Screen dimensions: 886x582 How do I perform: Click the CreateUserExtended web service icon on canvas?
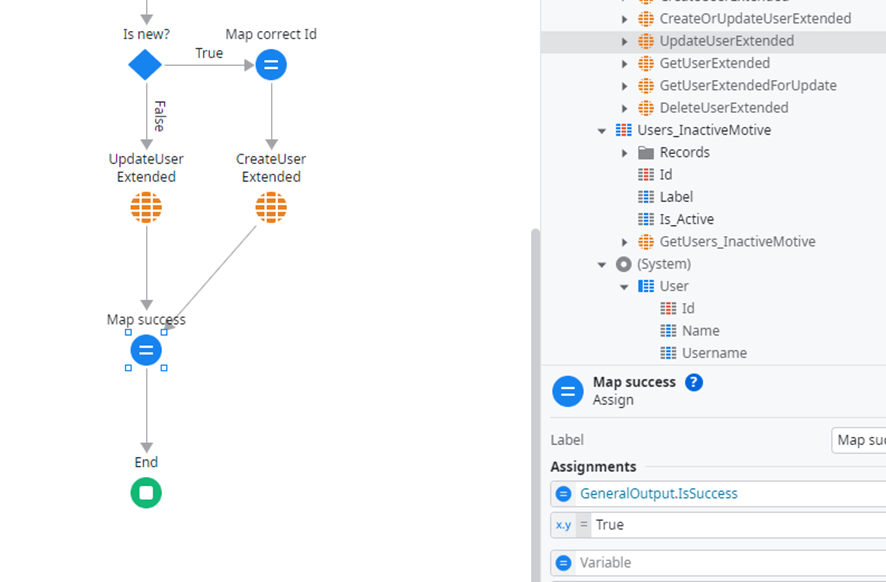click(271, 207)
